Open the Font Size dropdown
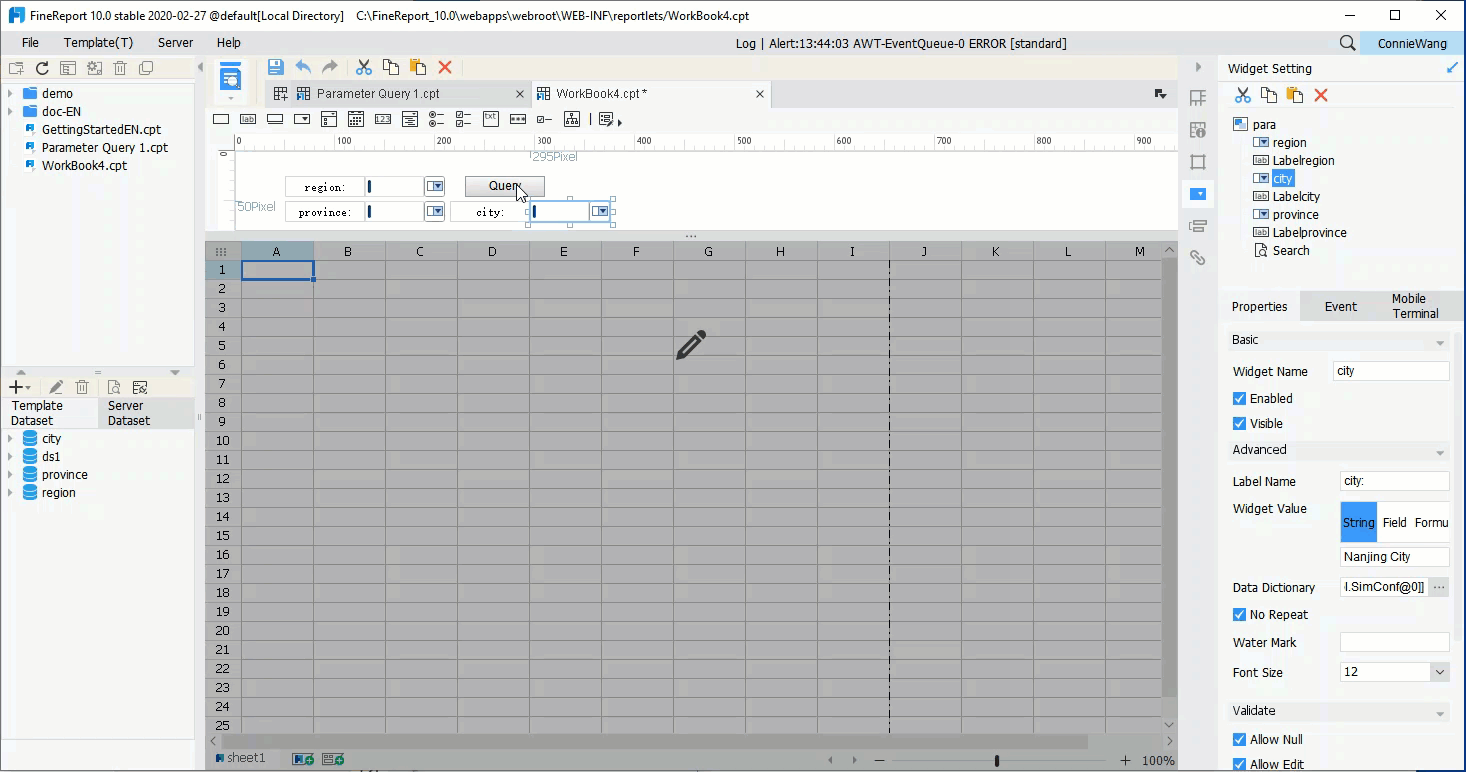1466x772 pixels. (1440, 672)
